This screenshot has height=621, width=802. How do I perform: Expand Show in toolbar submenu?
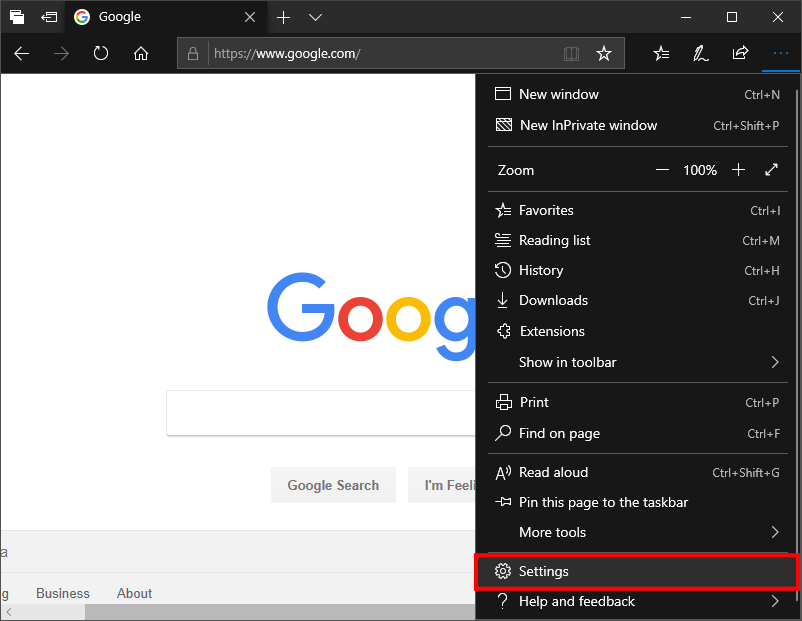pos(637,362)
